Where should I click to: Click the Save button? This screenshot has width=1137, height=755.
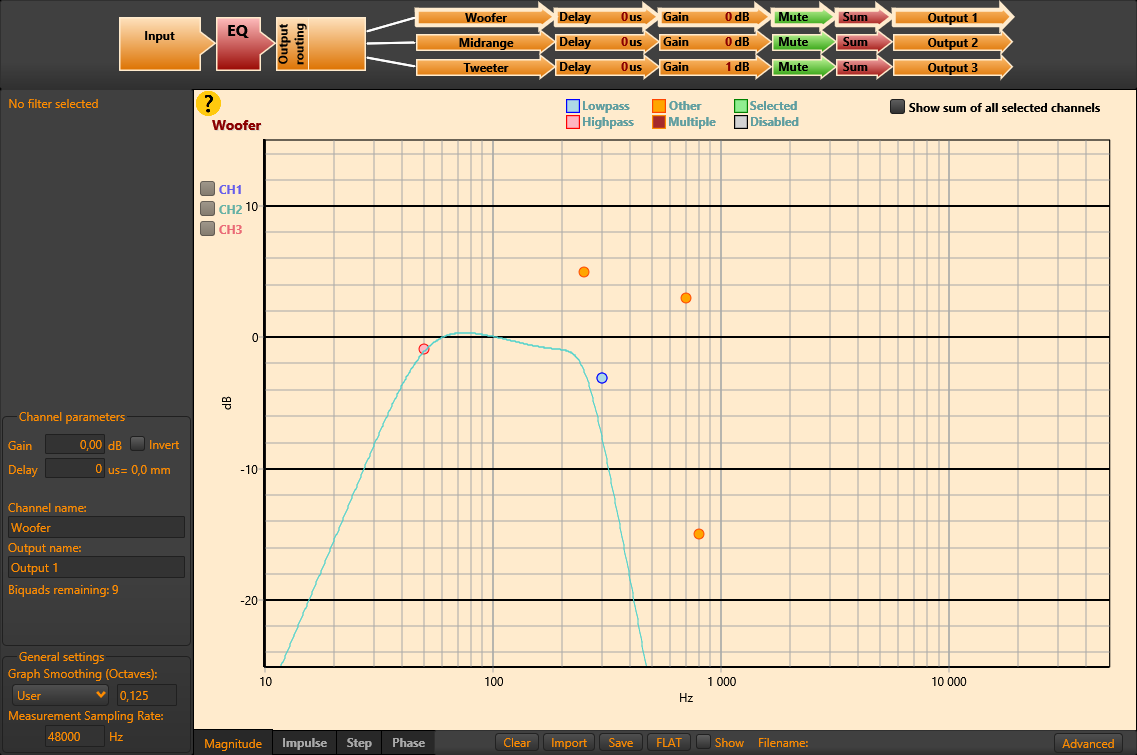[621, 743]
